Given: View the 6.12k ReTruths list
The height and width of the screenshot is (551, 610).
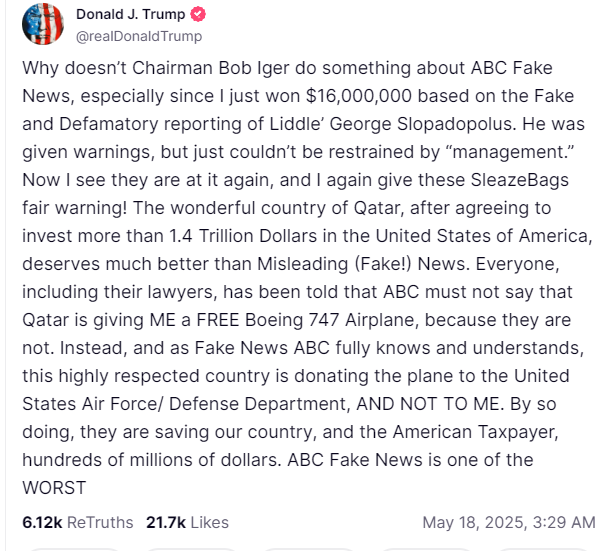Looking at the screenshot, I should click(77, 522).
